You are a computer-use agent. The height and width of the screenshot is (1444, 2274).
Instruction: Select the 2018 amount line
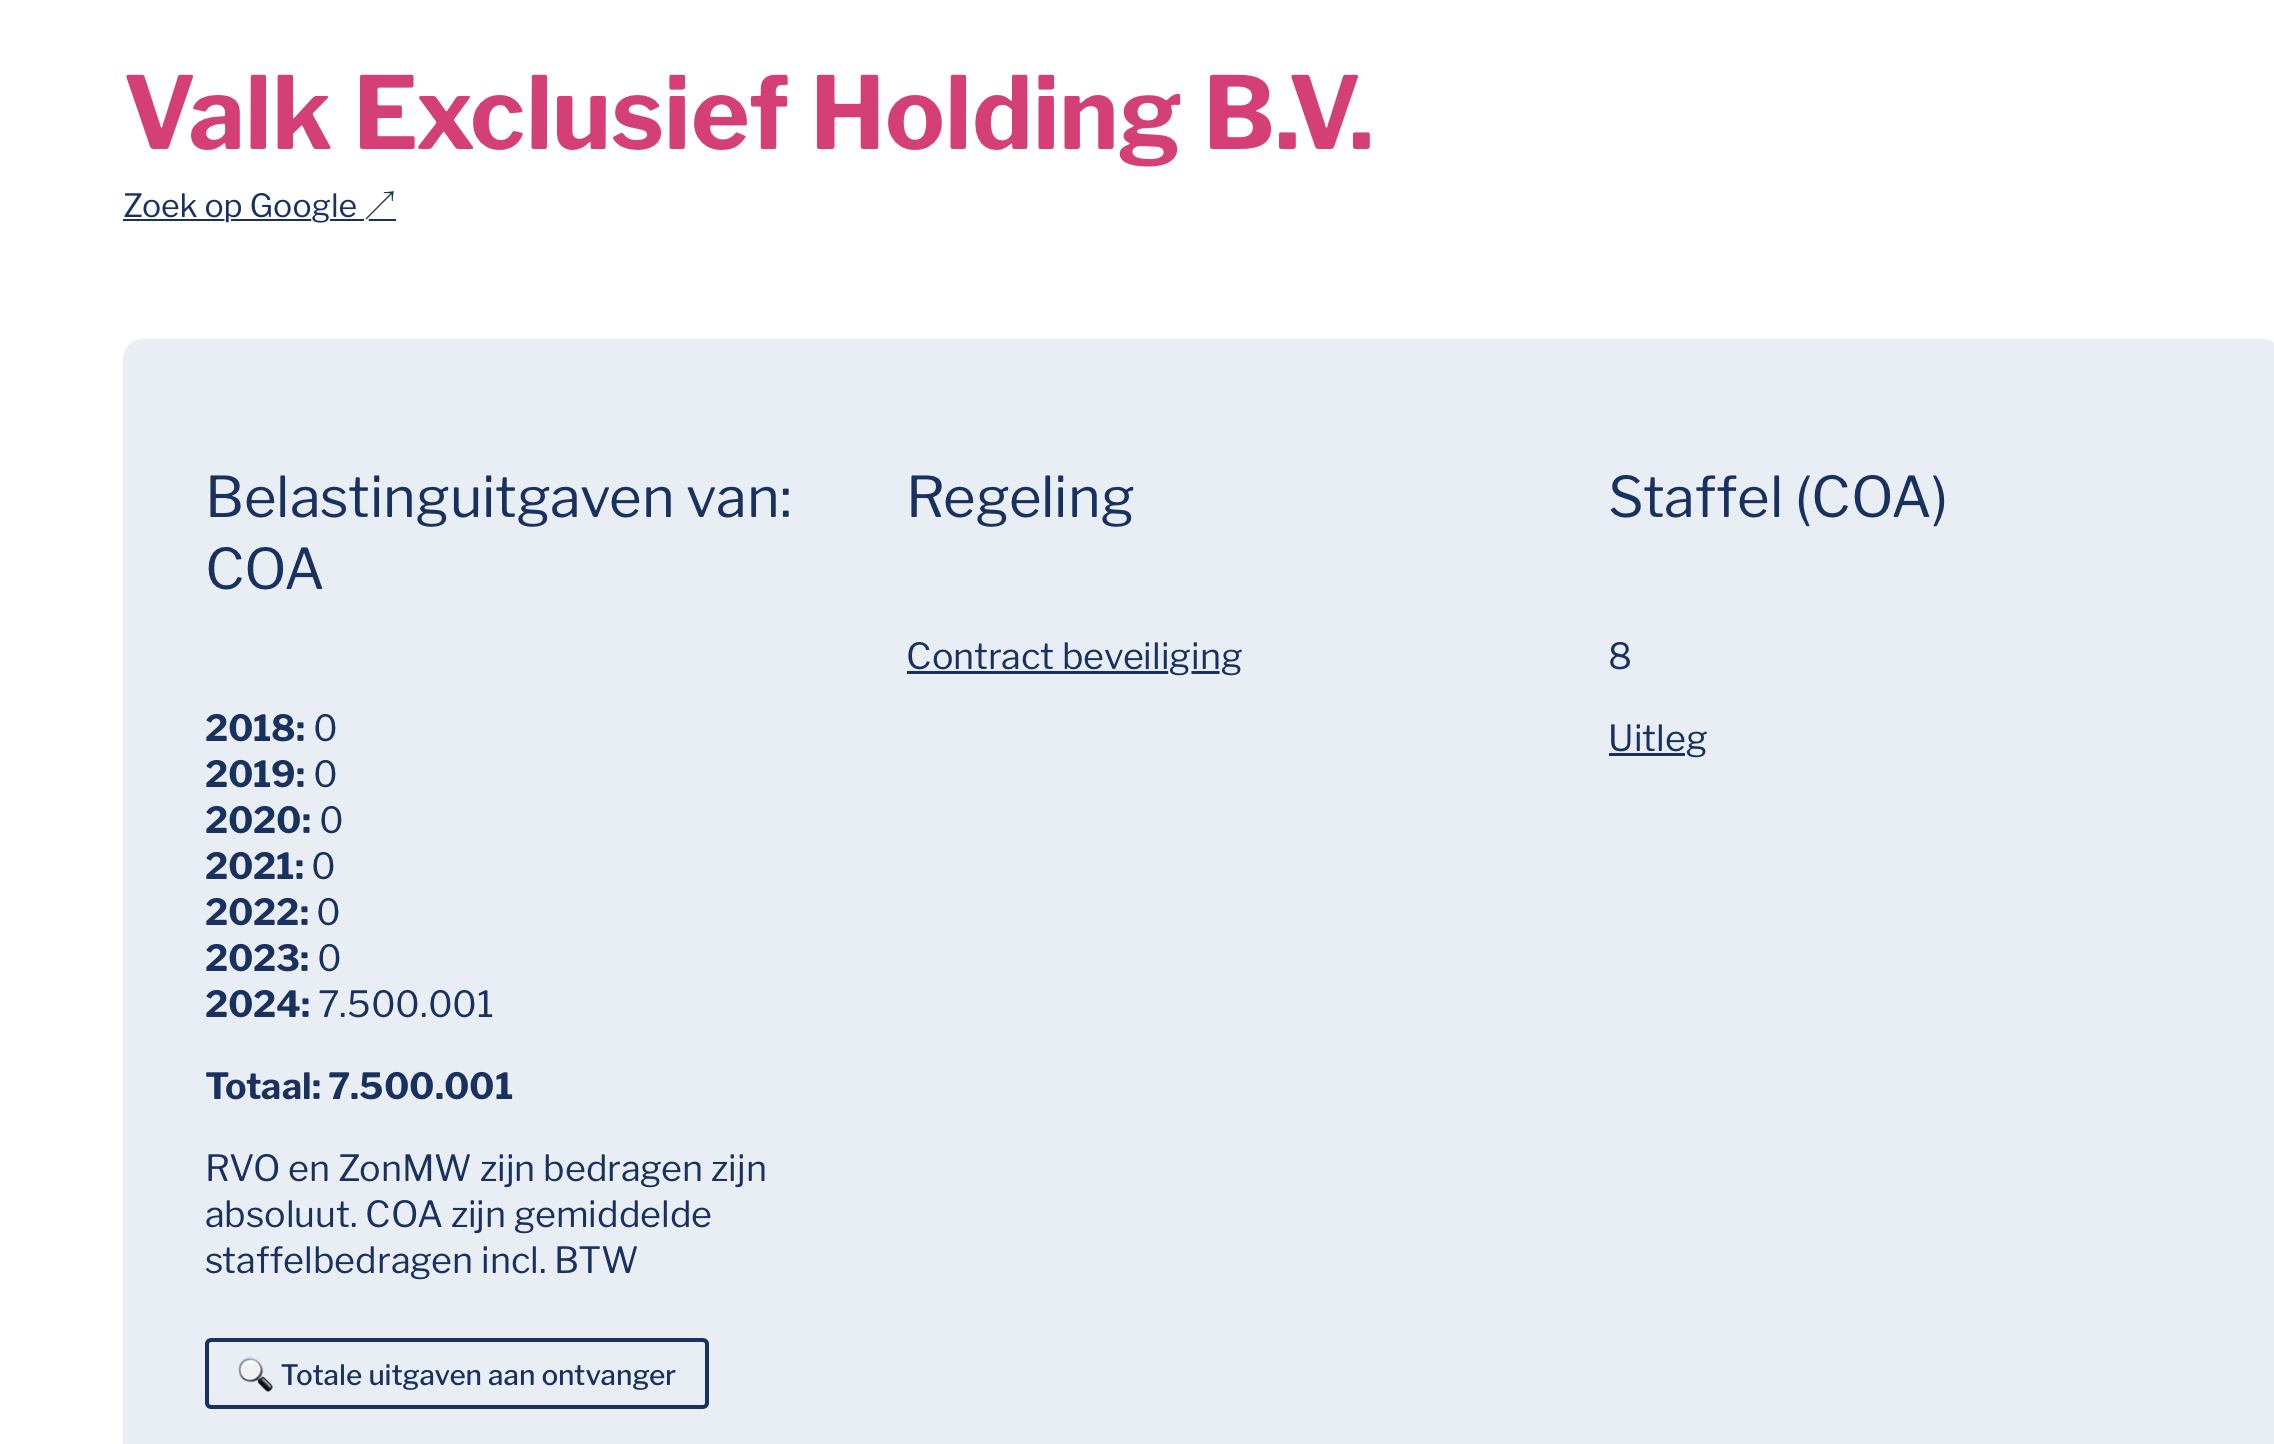[271, 728]
